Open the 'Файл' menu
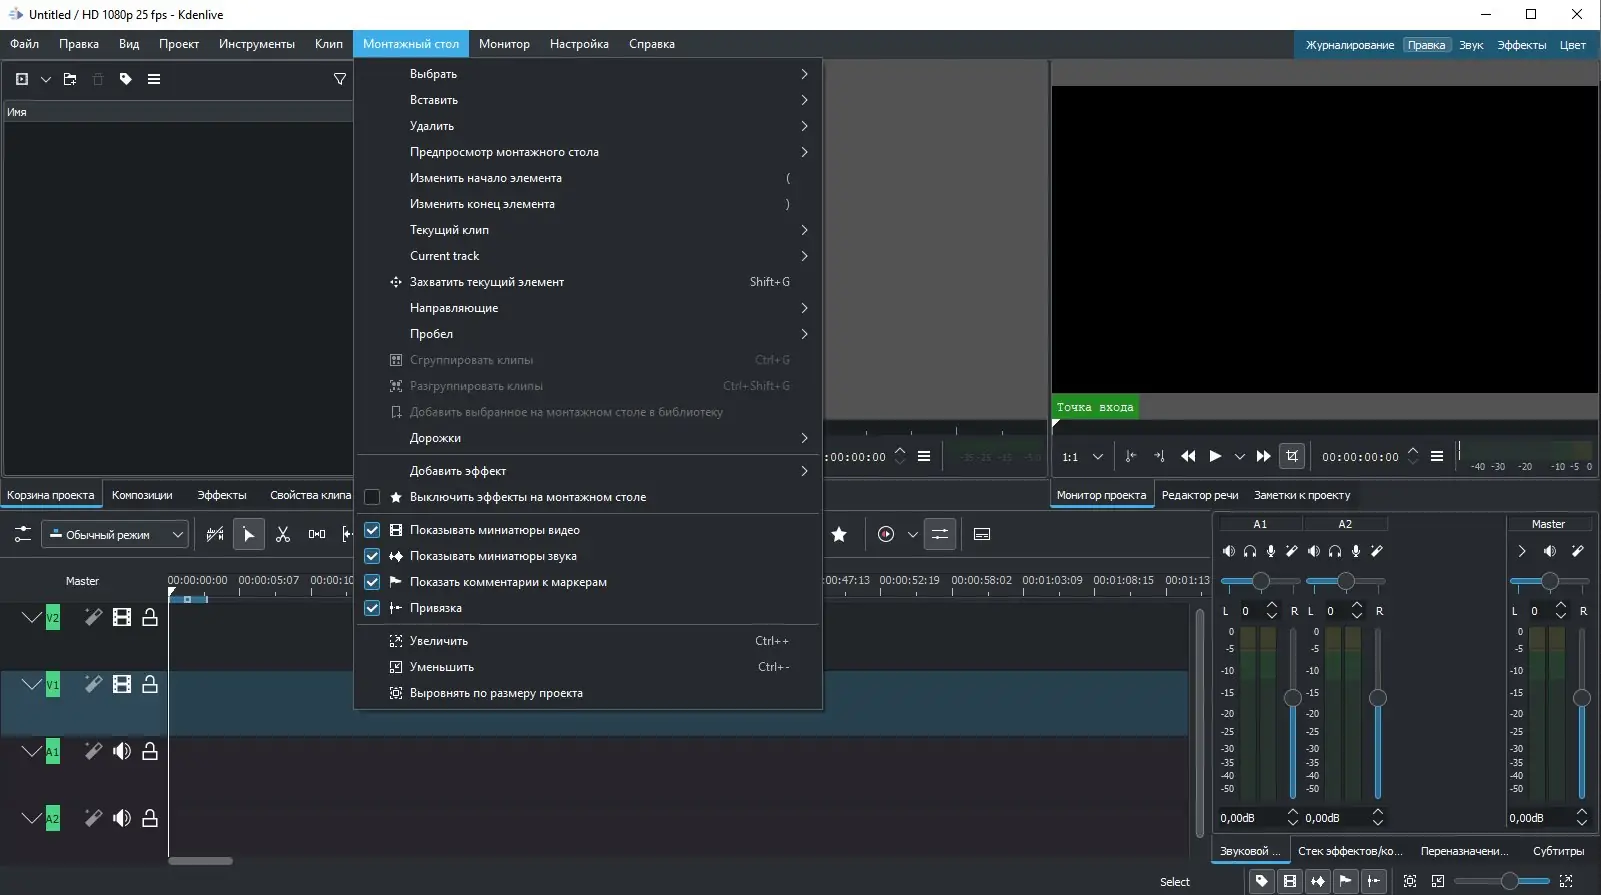The width and height of the screenshot is (1601, 895). point(24,44)
